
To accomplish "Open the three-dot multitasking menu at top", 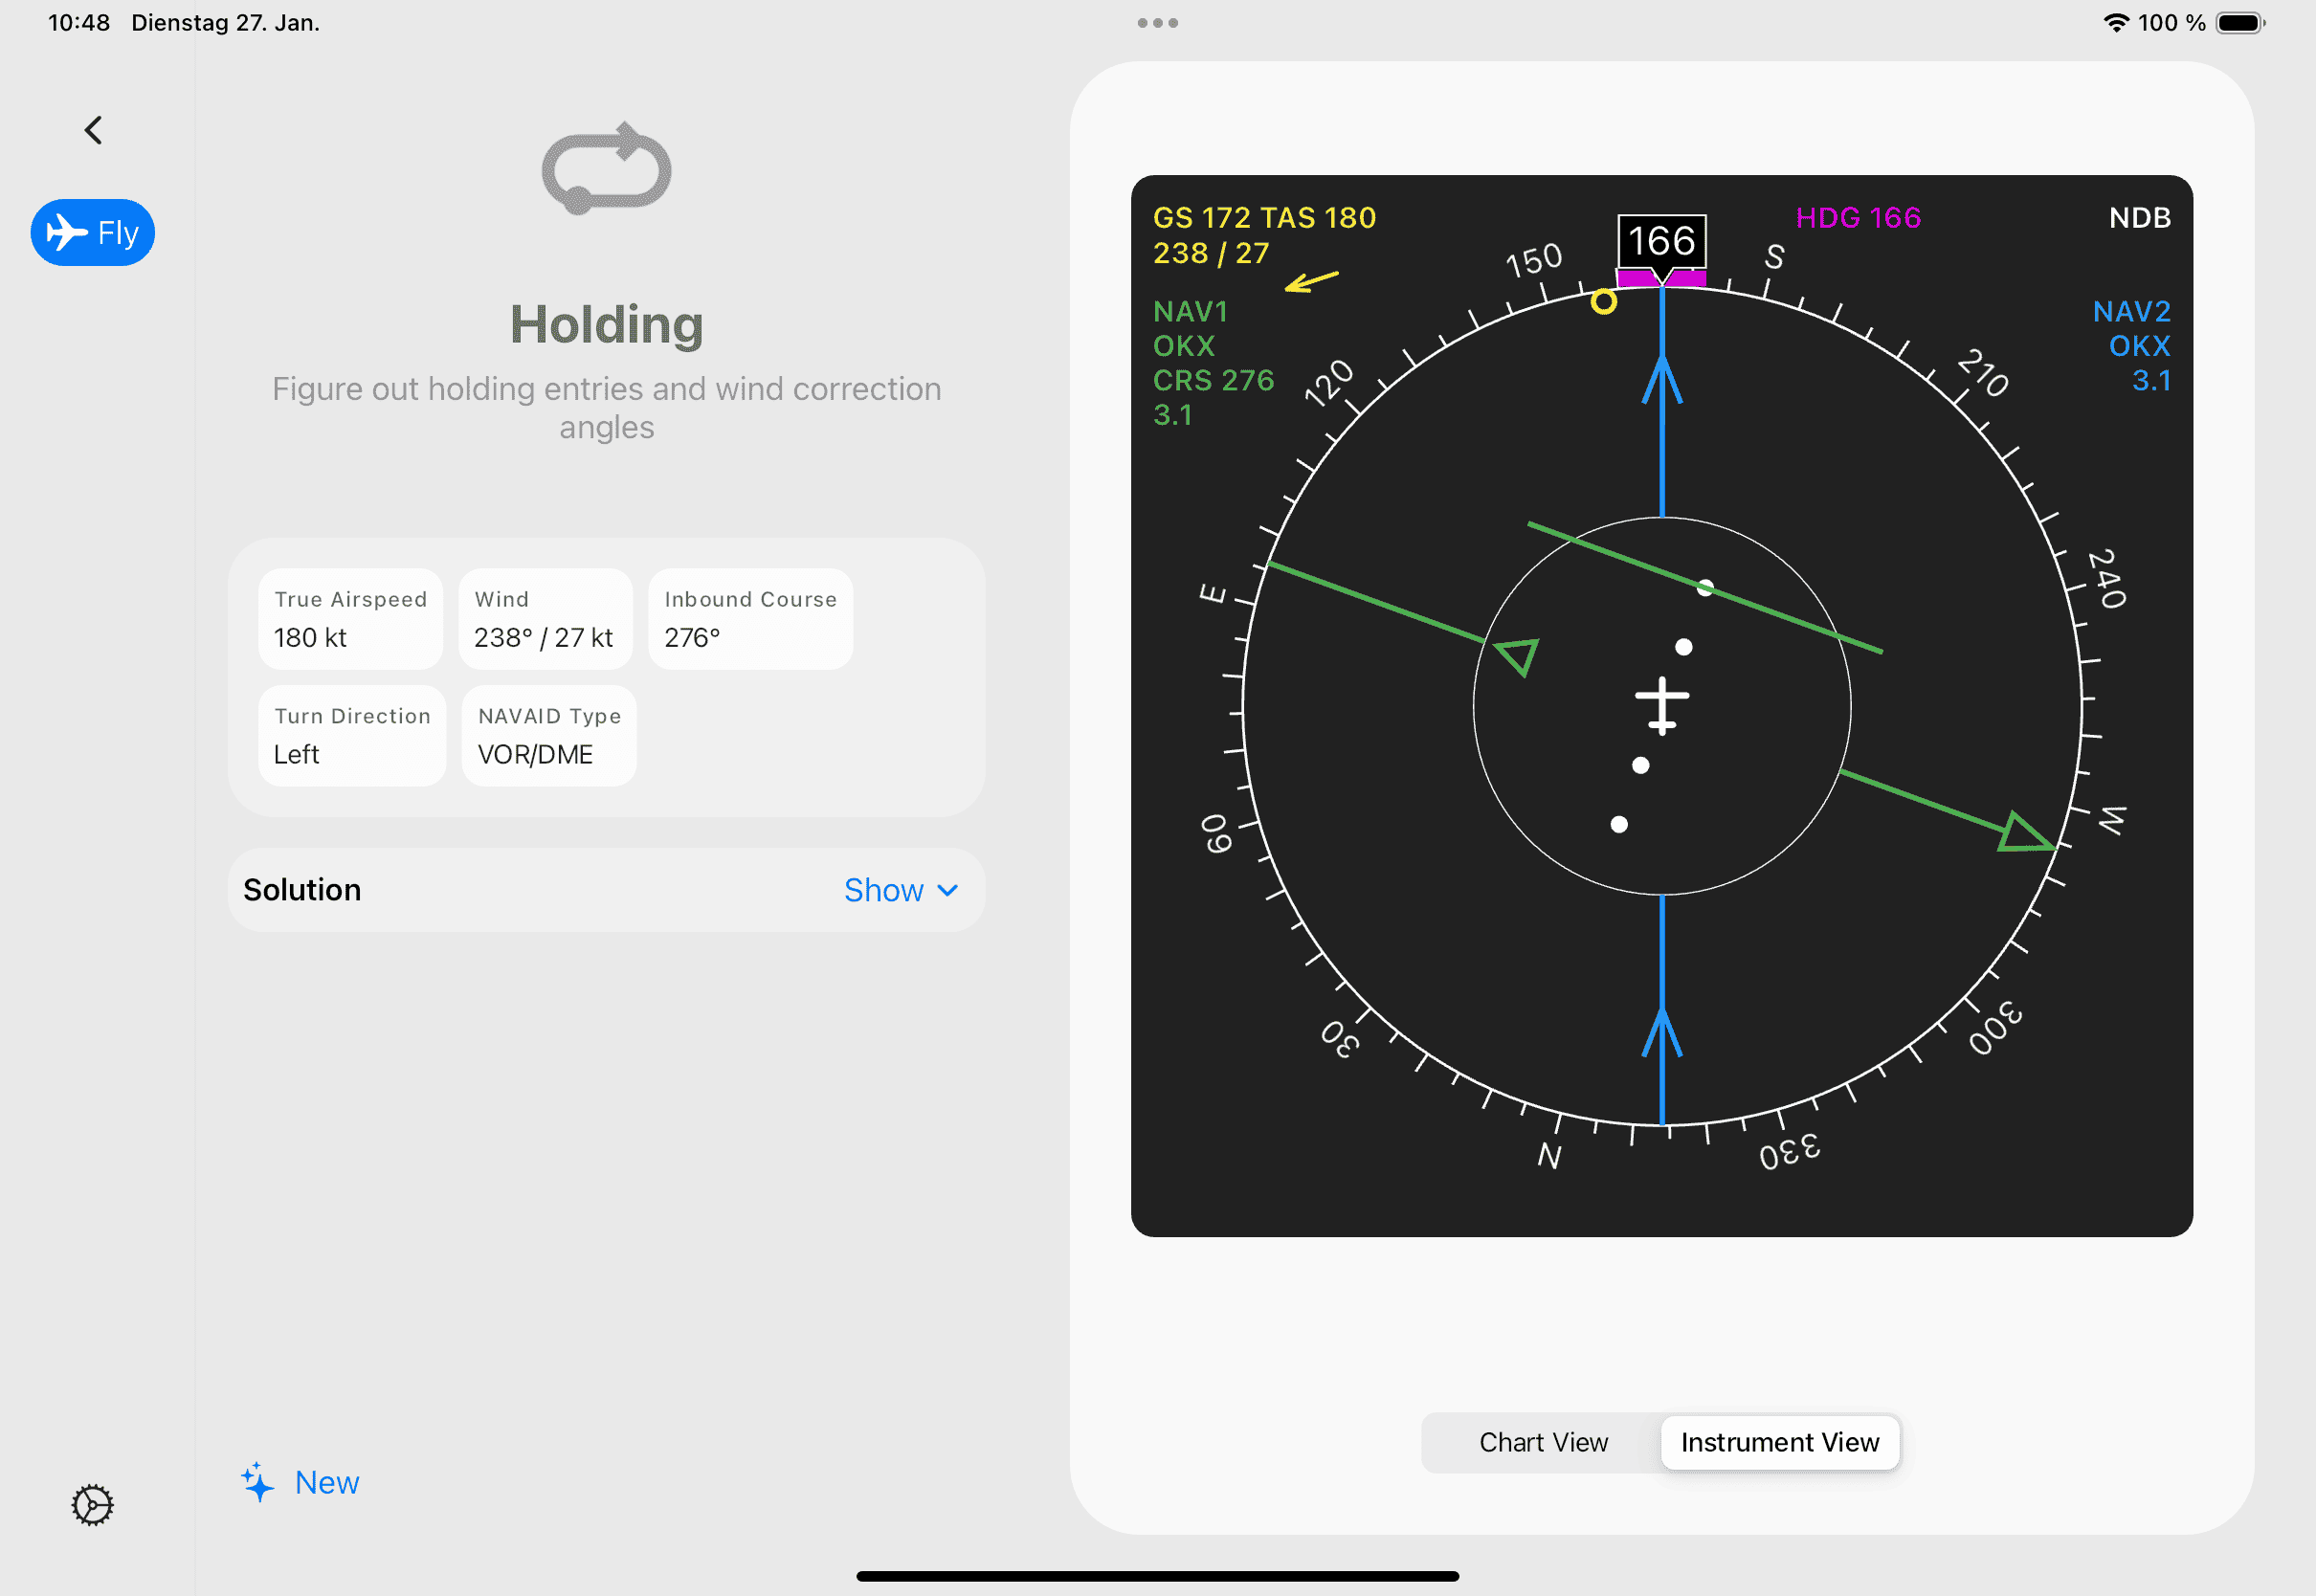I will pyautogui.click(x=1157, y=23).
